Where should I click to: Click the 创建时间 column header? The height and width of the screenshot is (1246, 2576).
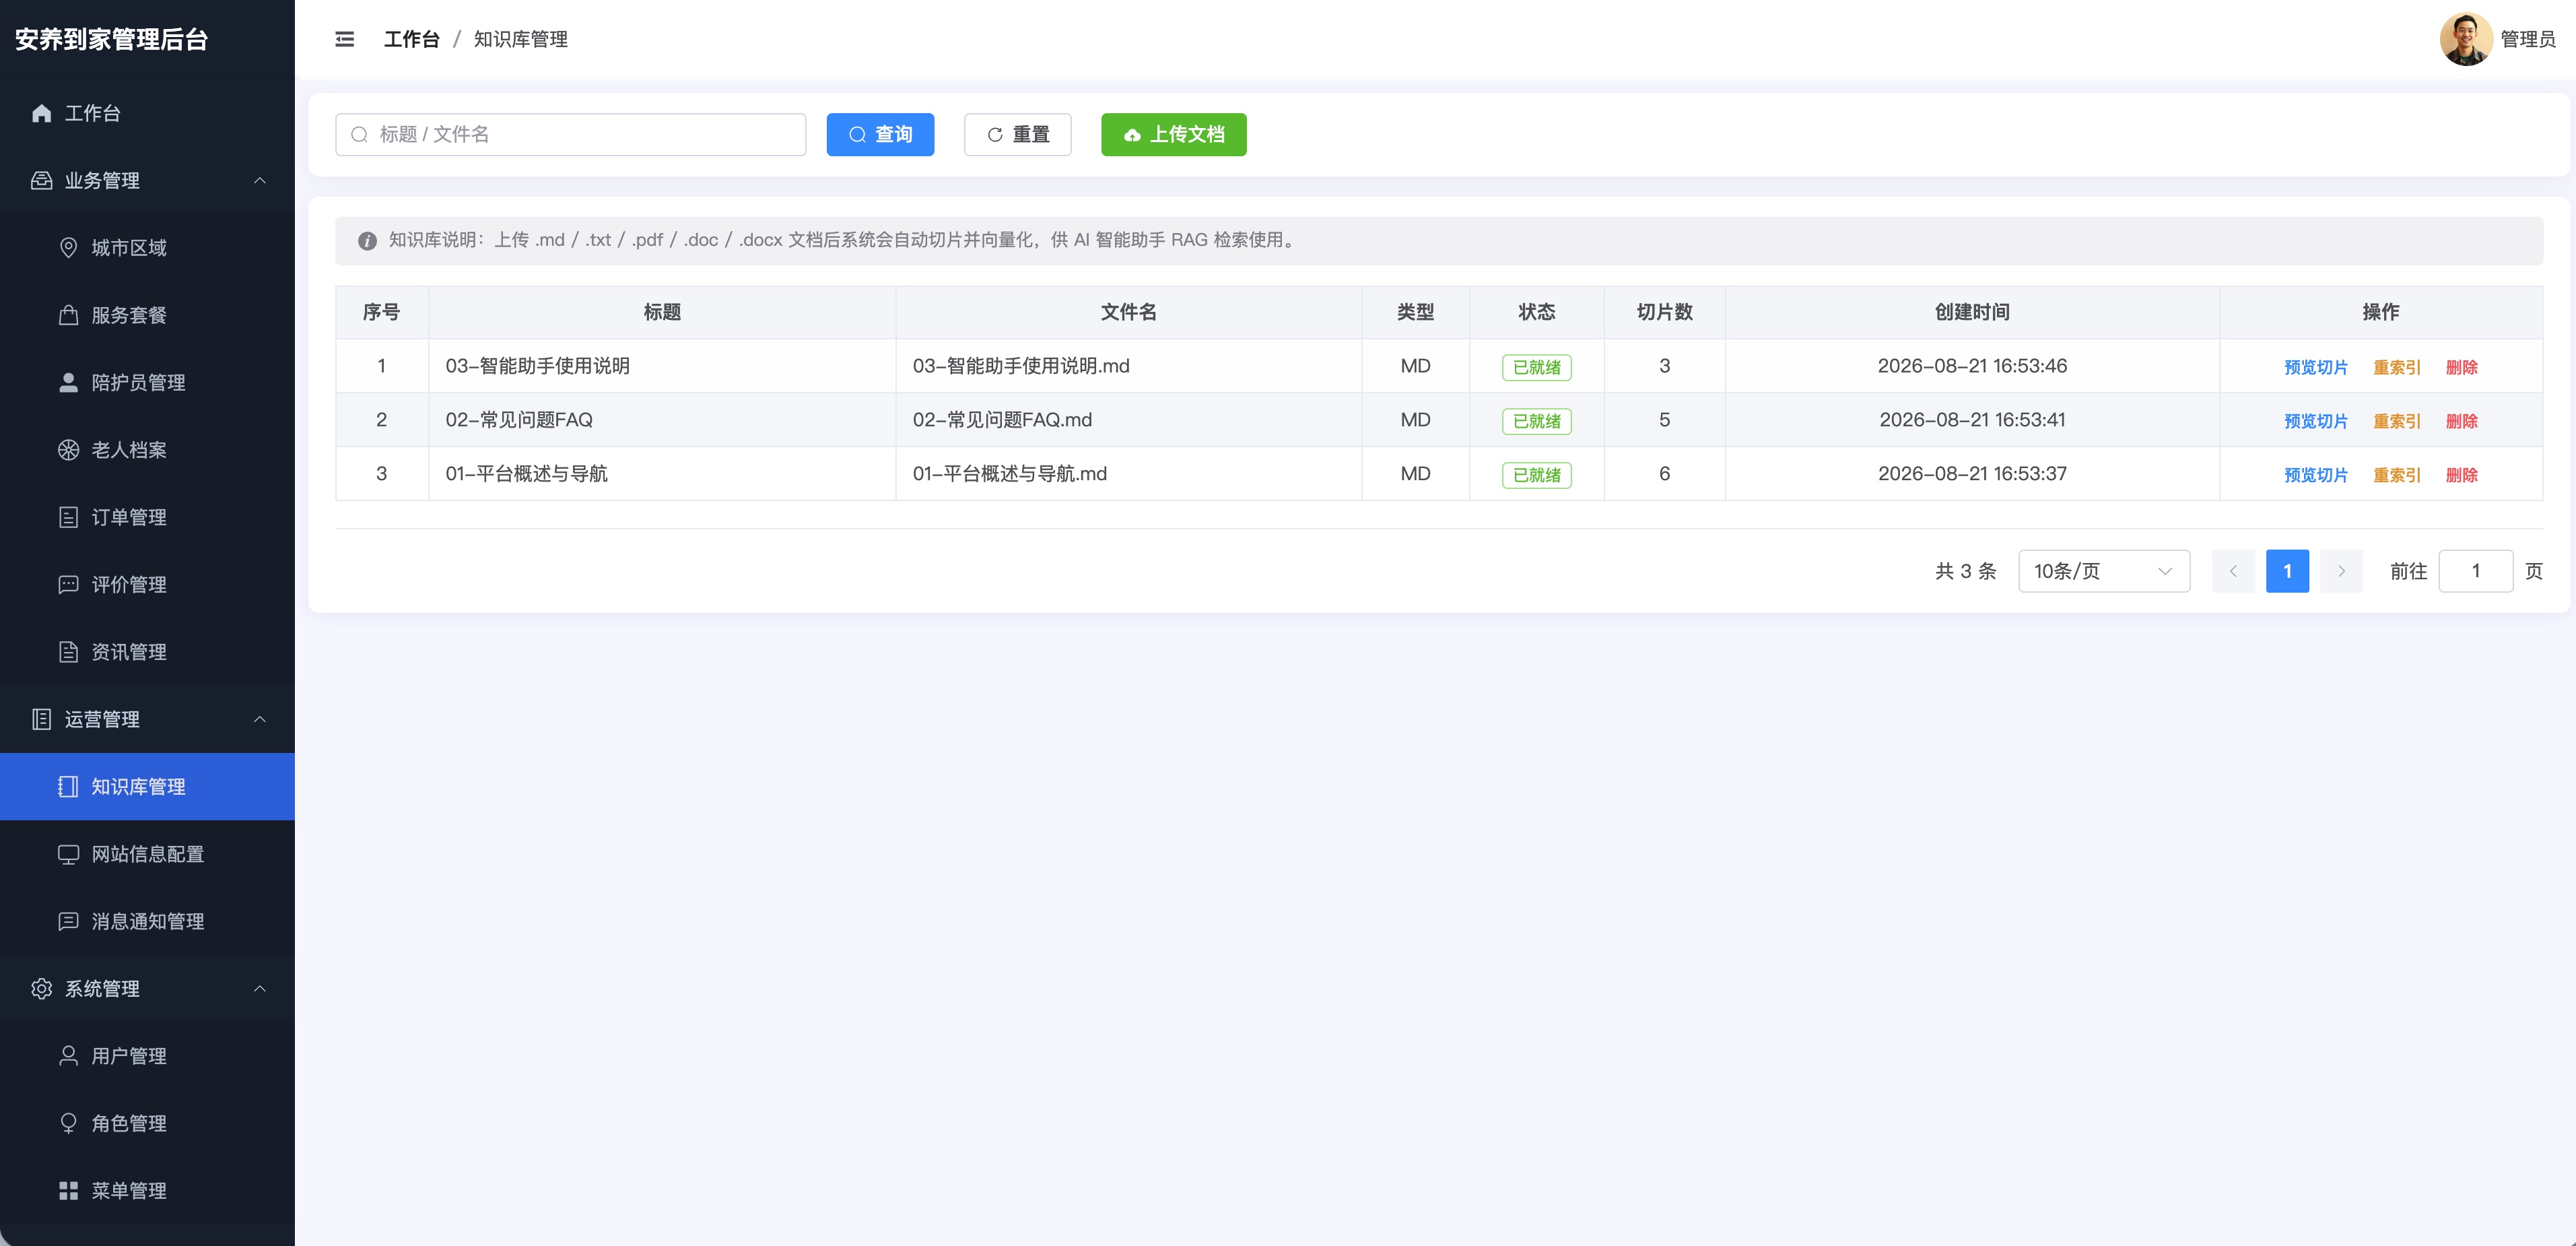click(1972, 312)
